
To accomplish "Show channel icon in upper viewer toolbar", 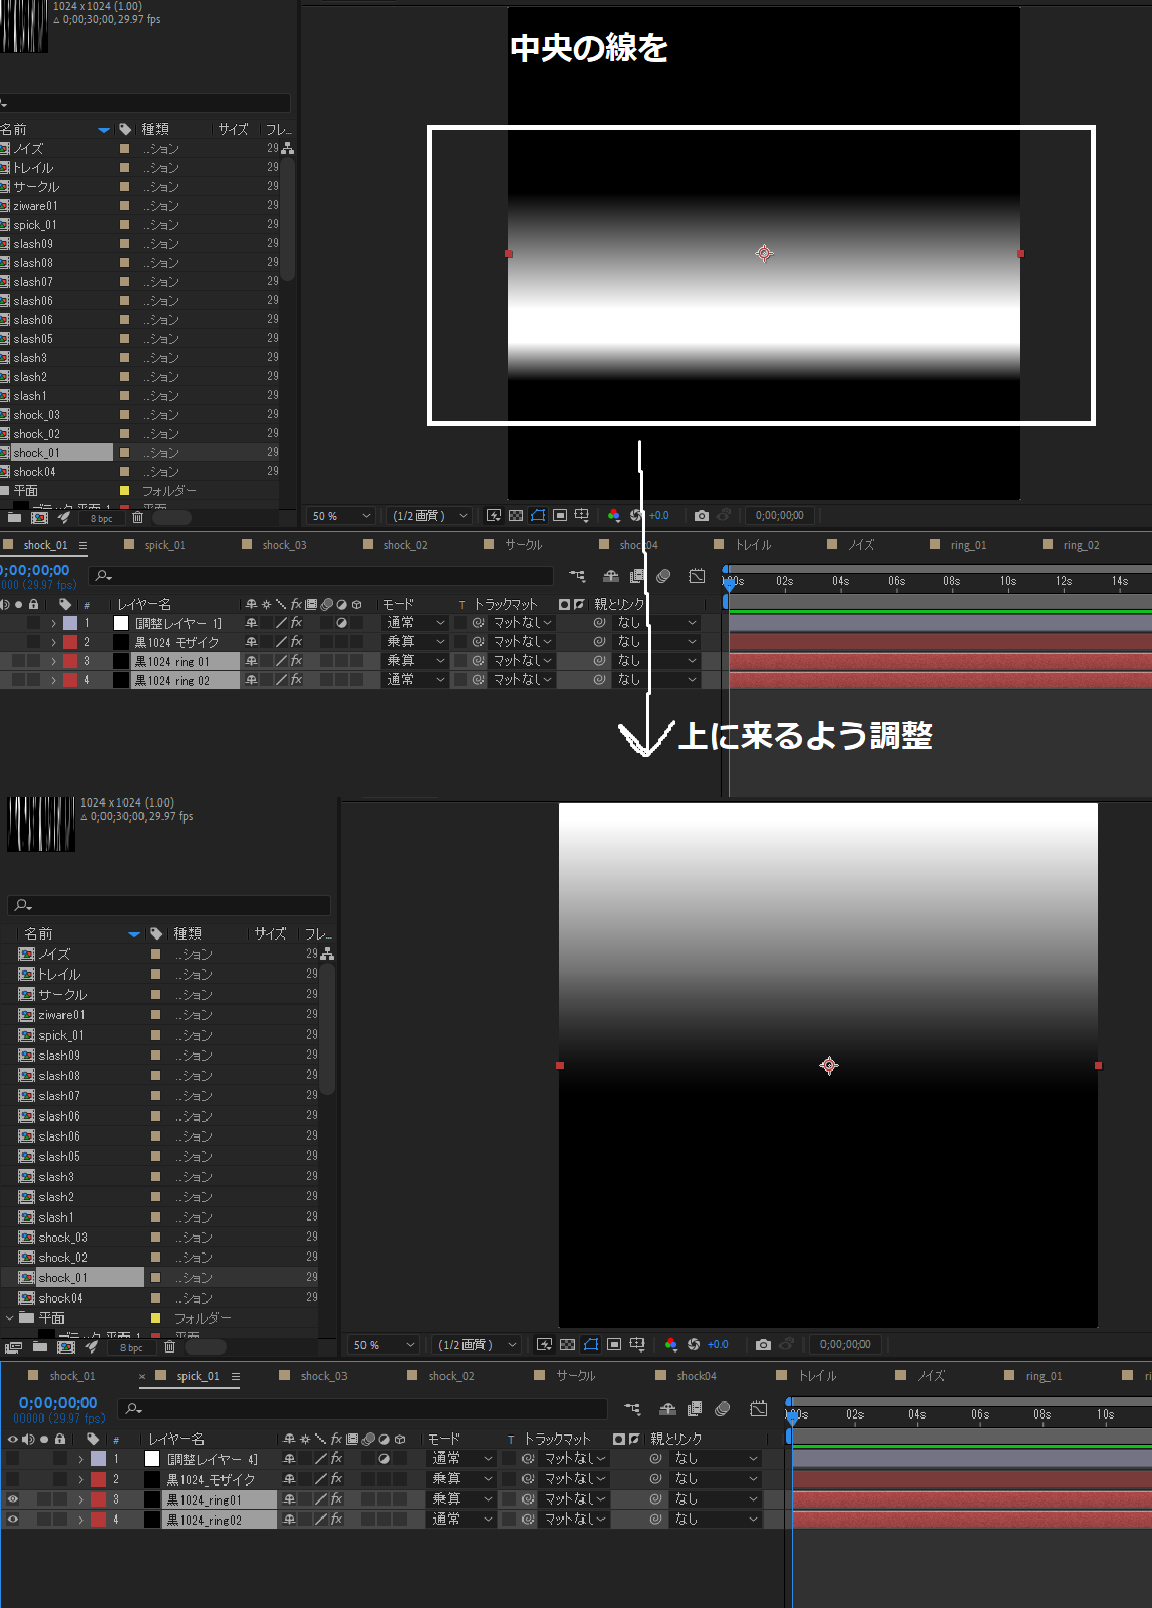I will [614, 515].
